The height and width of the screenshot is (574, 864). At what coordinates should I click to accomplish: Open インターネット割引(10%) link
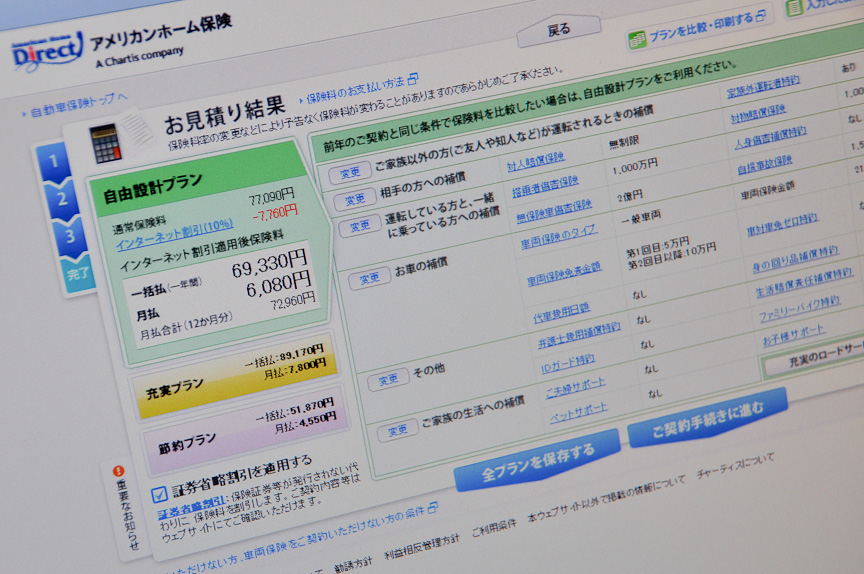174,235
